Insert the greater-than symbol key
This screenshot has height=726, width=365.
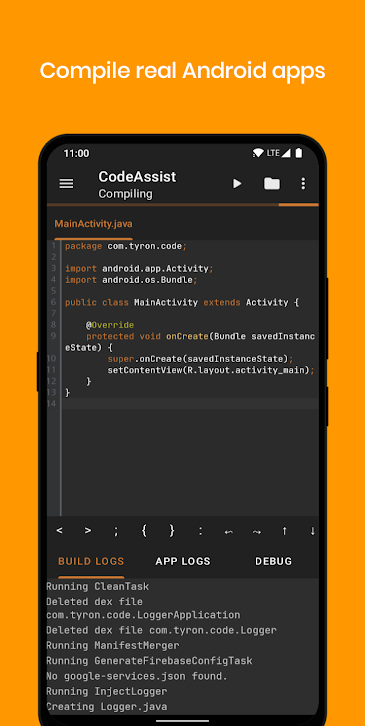(x=88, y=531)
